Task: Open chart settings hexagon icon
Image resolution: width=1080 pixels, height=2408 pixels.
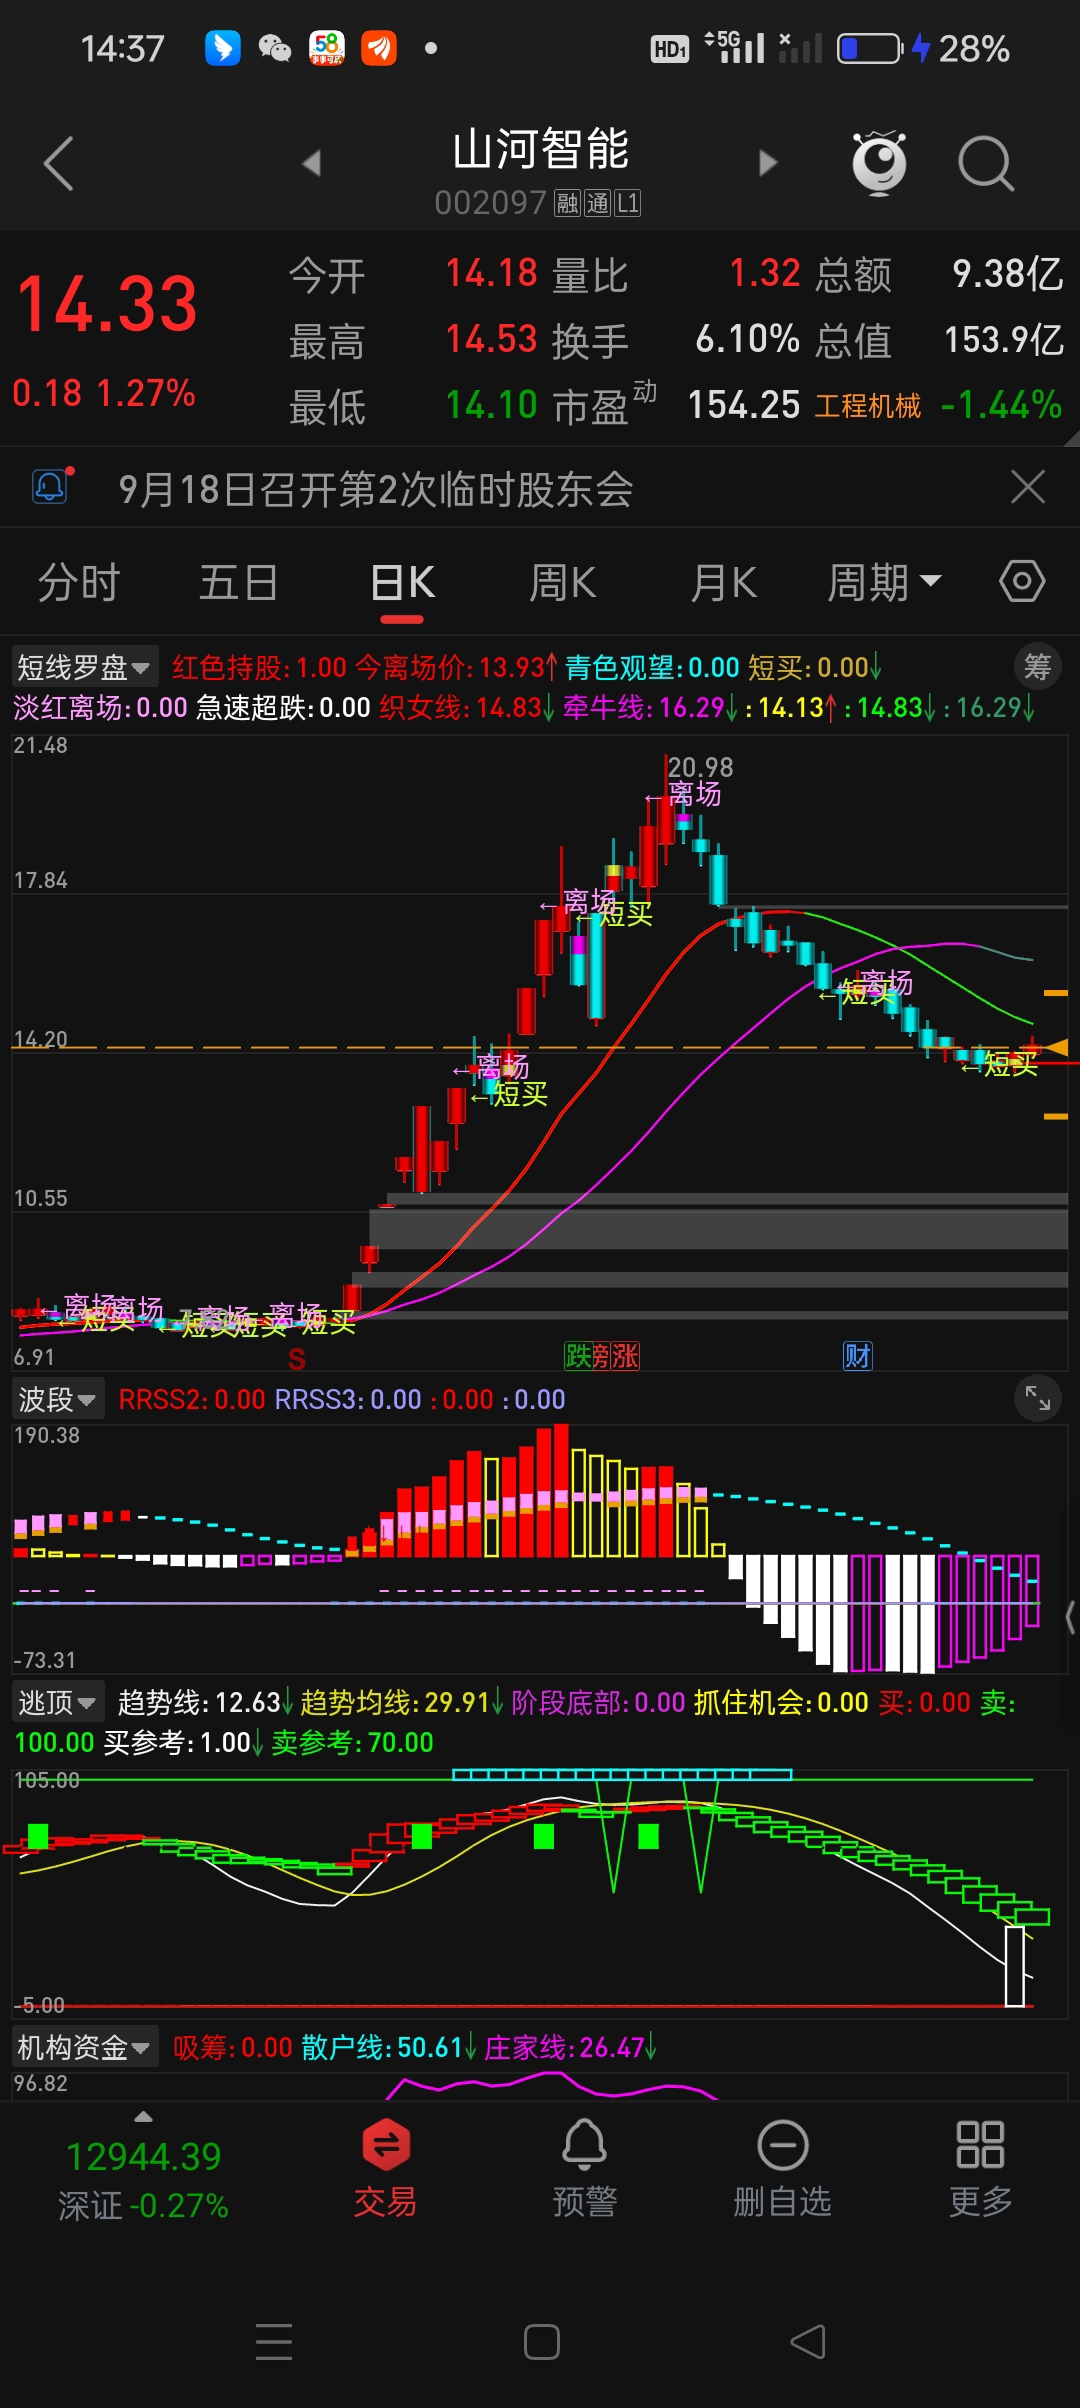Action: [x=1022, y=581]
